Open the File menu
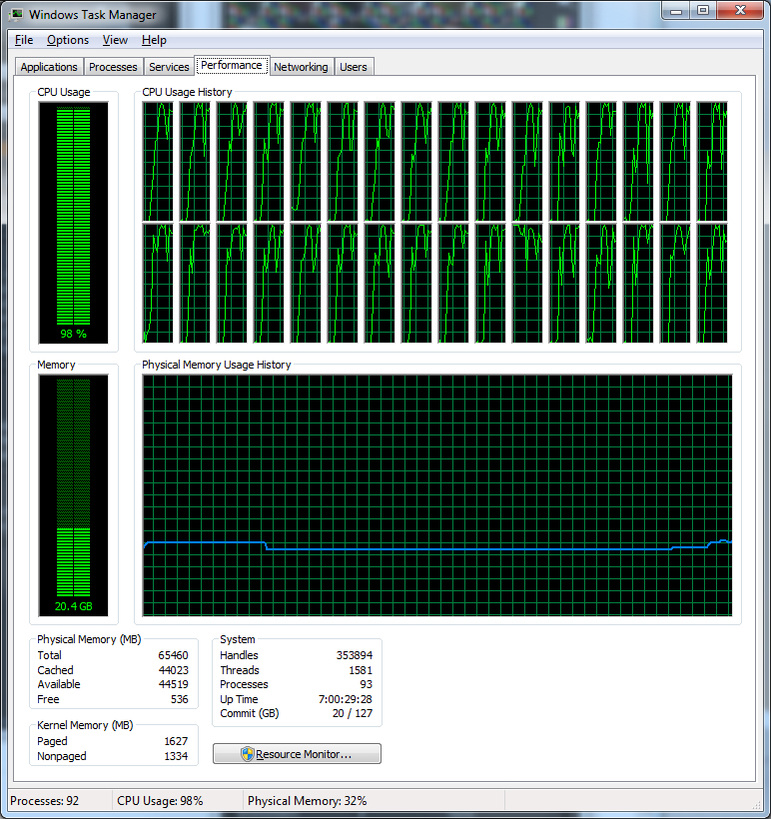 point(24,40)
